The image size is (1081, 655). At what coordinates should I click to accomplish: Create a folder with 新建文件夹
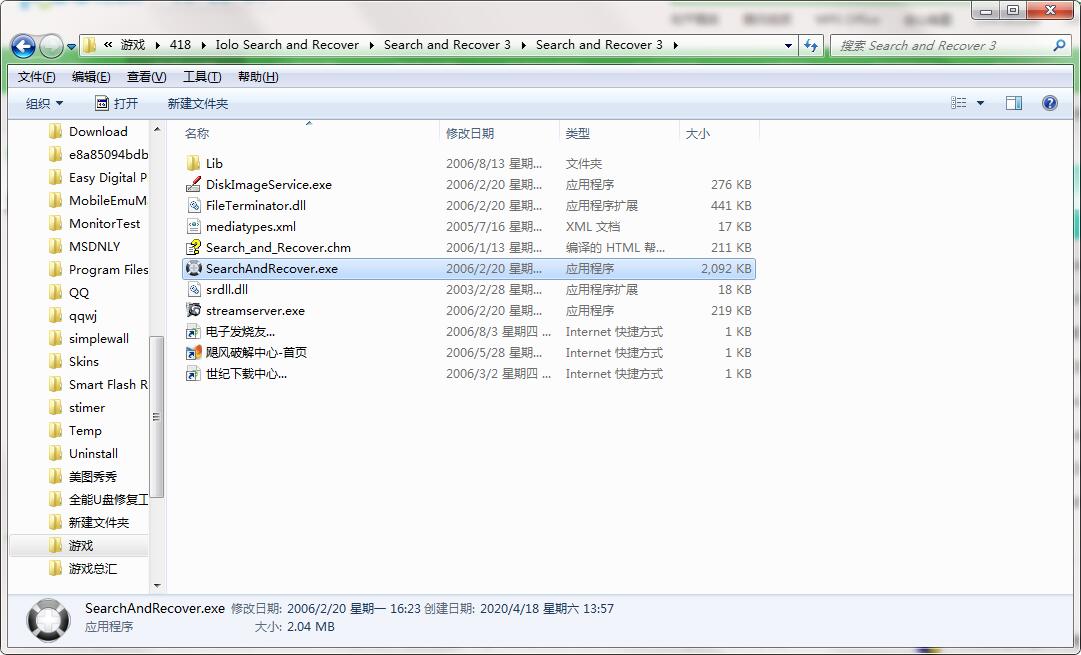click(197, 103)
